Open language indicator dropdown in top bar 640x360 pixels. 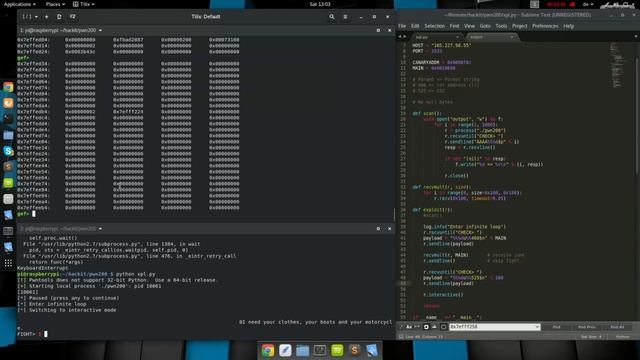point(588,4)
